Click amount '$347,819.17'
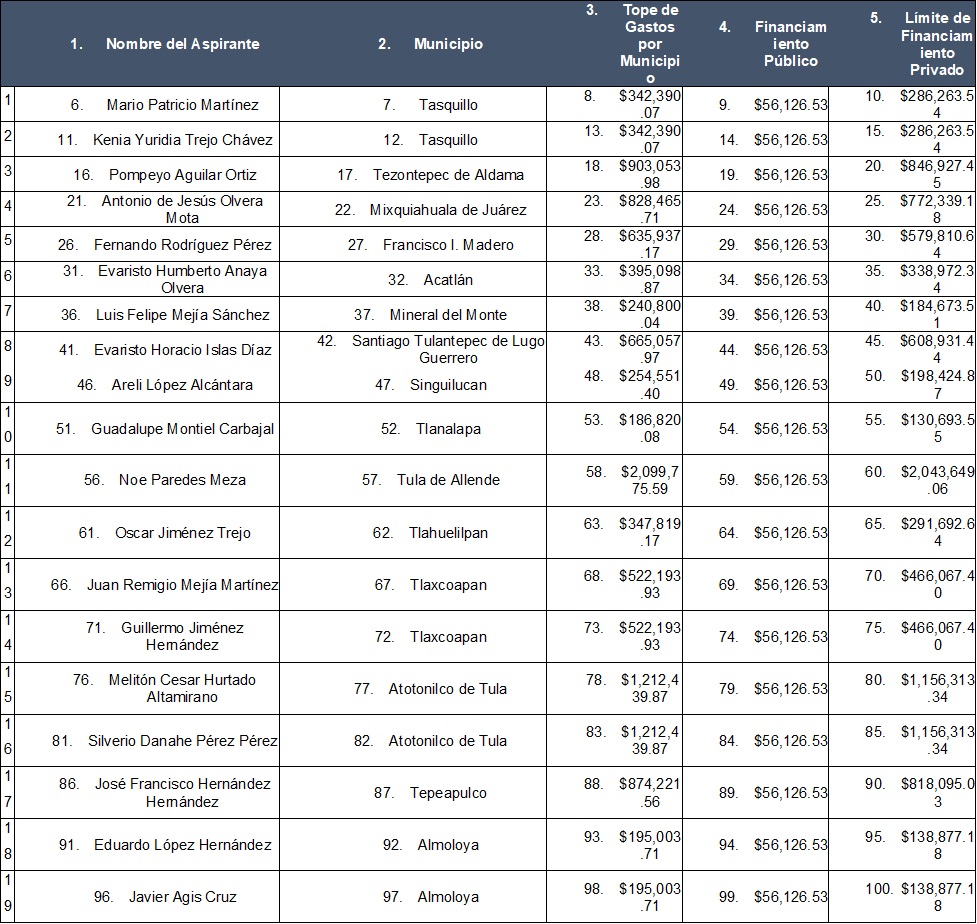977x924 pixels. (650, 533)
